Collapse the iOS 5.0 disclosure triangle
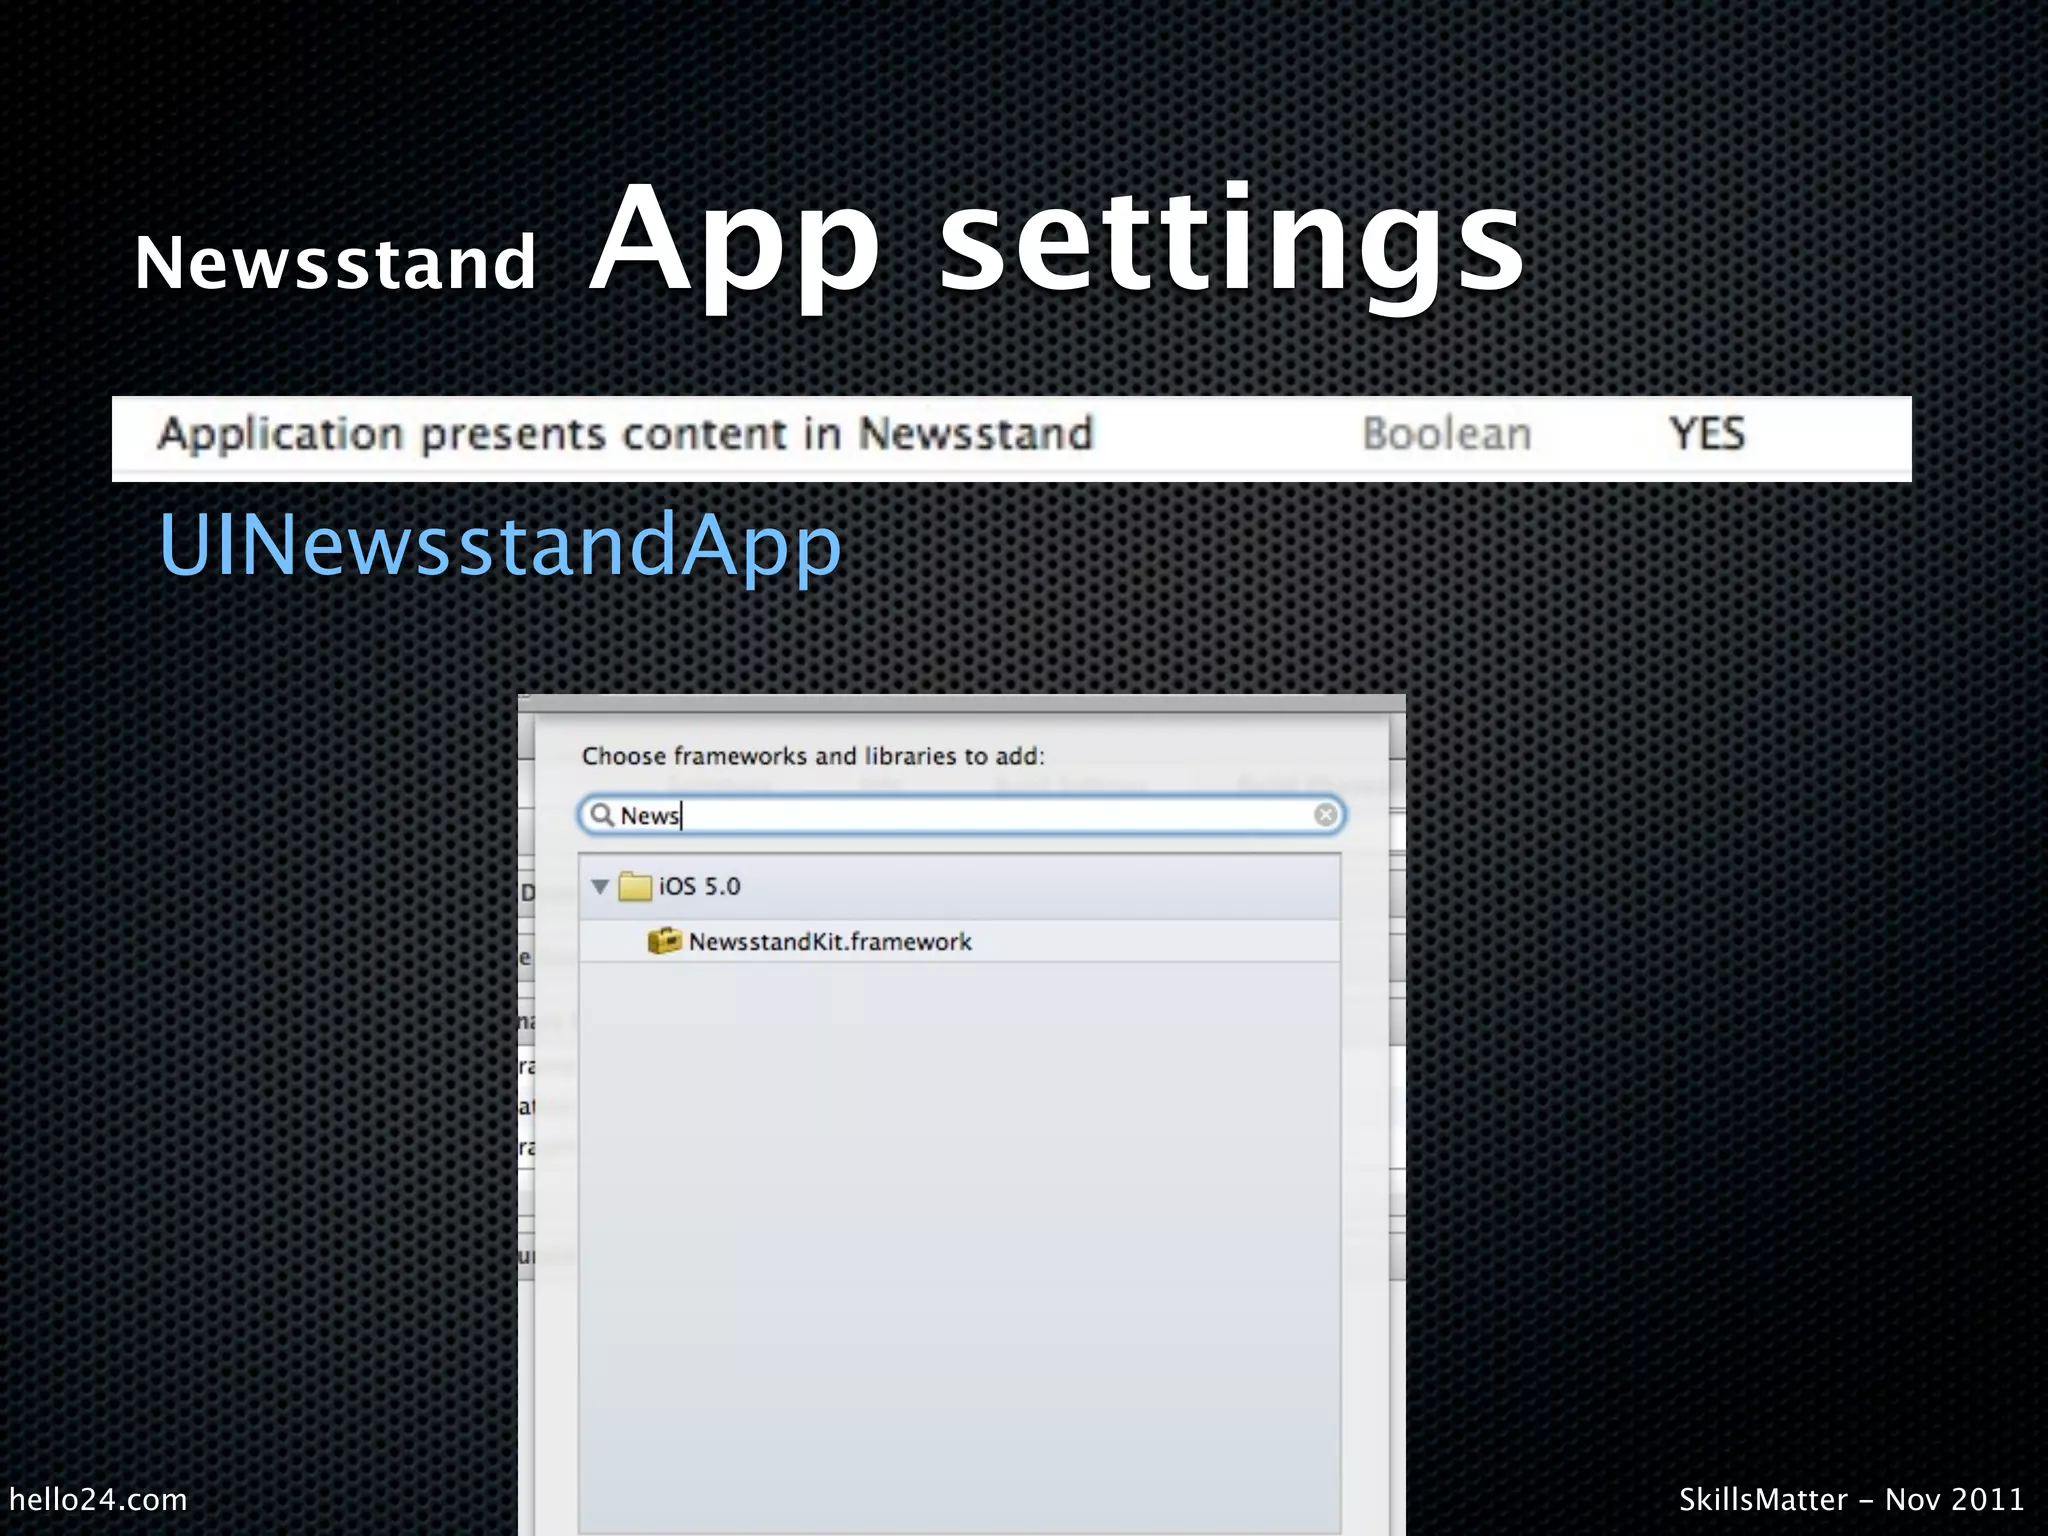Image resolution: width=2048 pixels, height=1536 pixels. pyautogui.click(x=600, y=886)
